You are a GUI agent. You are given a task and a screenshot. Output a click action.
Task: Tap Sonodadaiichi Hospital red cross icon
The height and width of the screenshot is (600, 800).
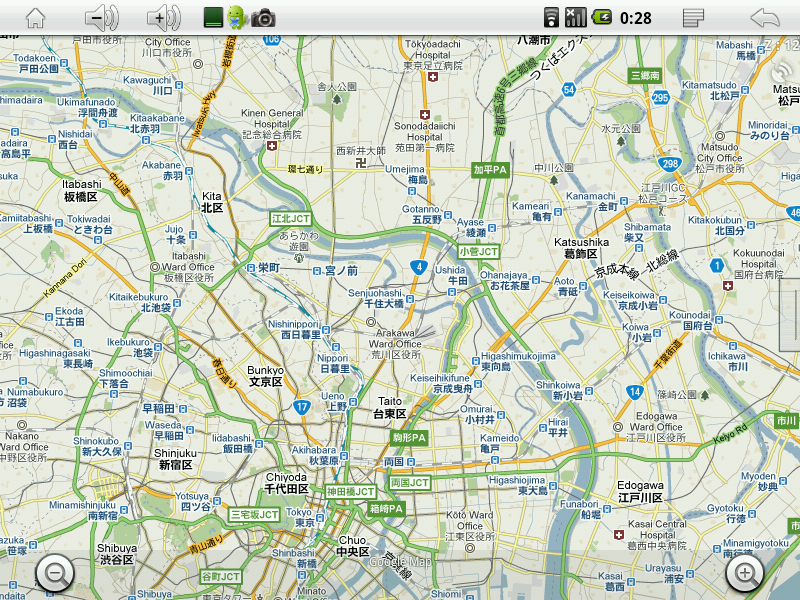pos(424,115)
